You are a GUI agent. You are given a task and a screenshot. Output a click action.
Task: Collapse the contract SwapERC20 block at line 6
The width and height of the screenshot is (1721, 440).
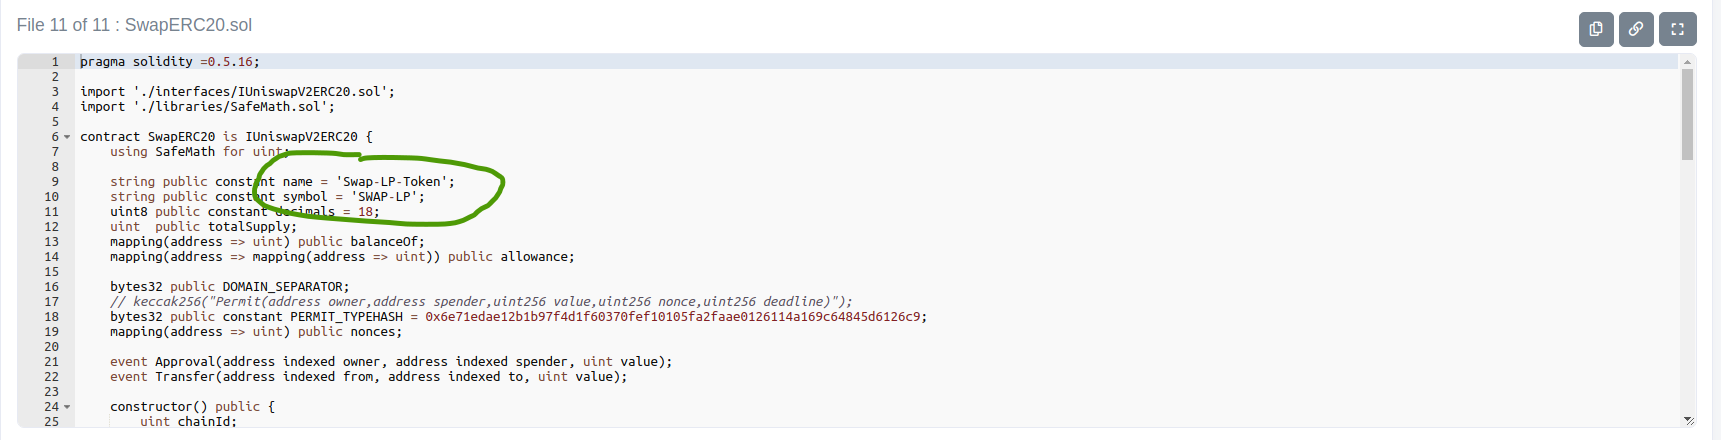[67, 137]
